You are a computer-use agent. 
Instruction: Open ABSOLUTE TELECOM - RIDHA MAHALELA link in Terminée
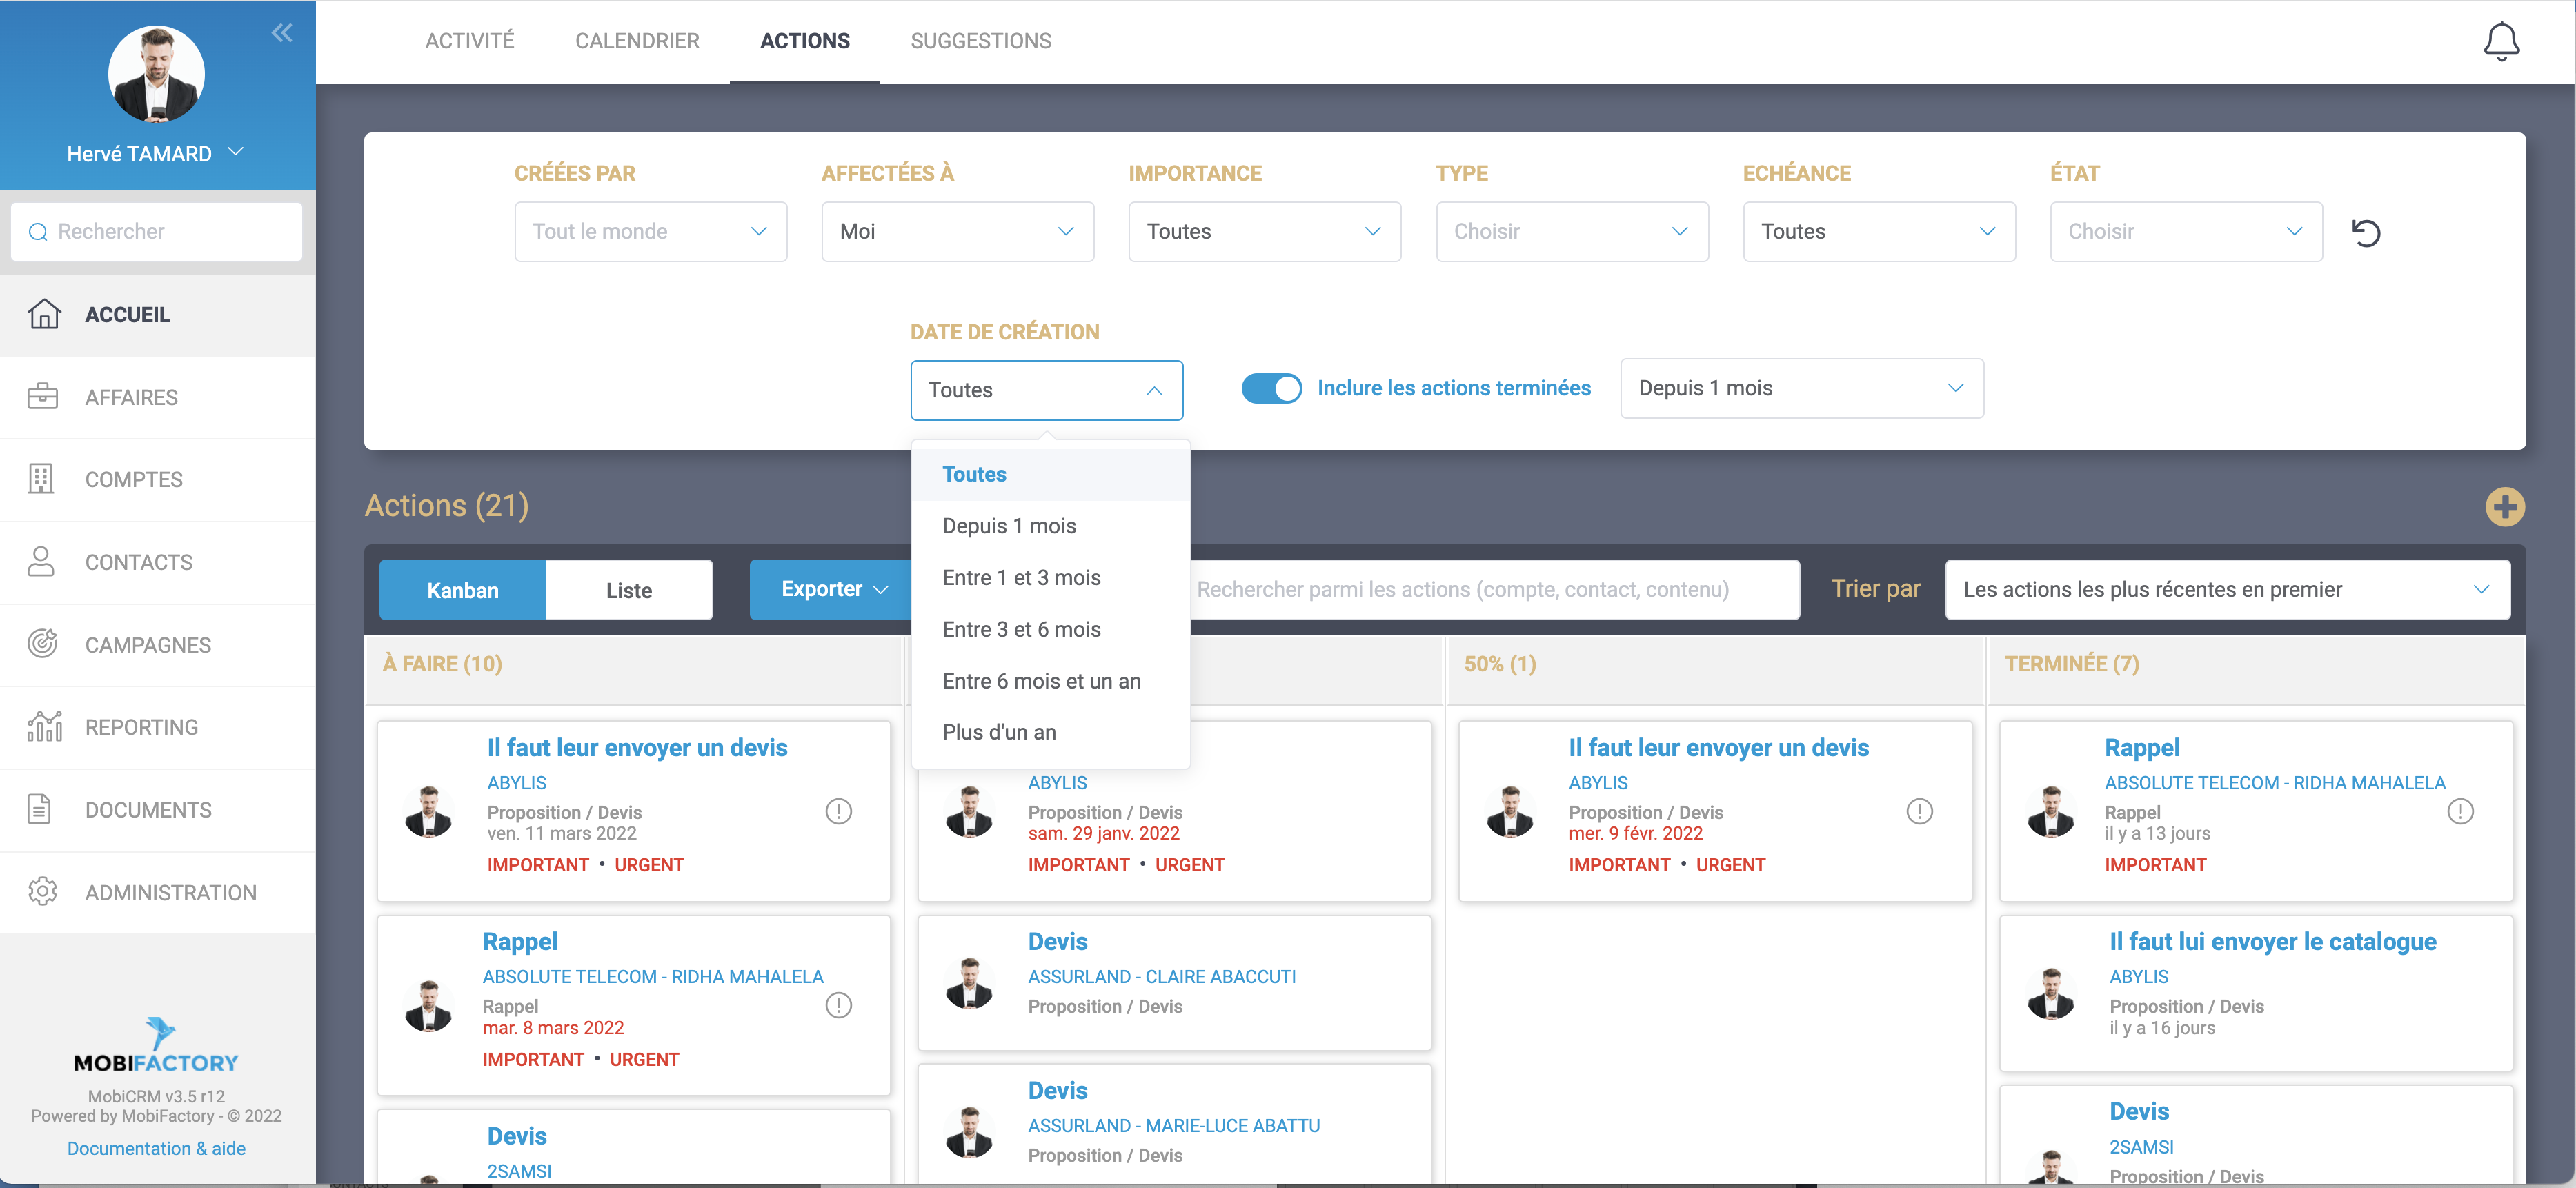point(2274,783)
